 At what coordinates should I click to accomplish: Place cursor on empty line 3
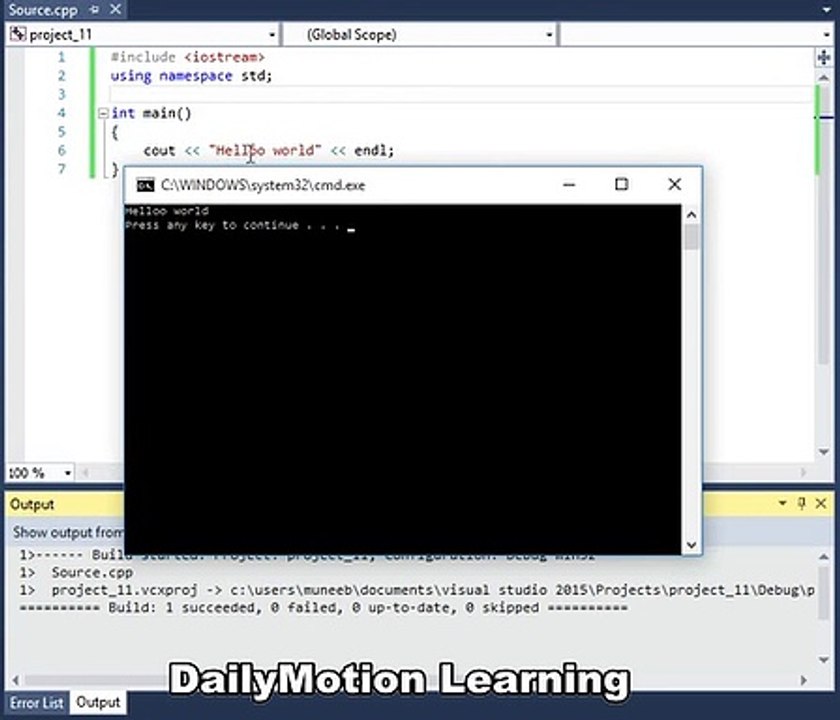[461, 94]
